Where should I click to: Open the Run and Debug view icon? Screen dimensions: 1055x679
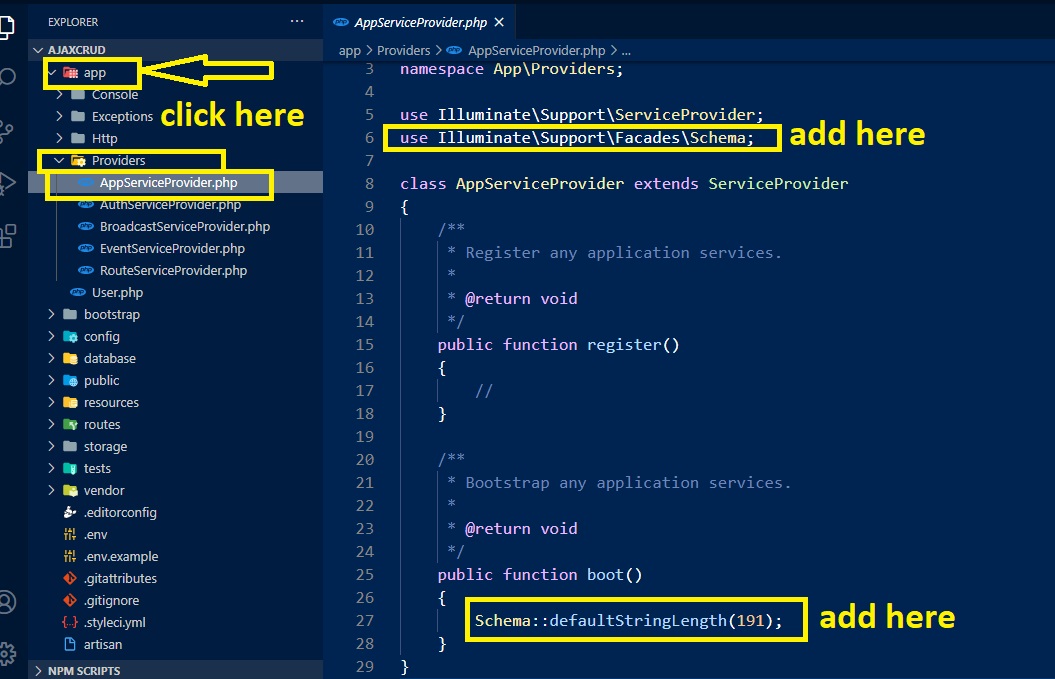(x=7, y=183)
